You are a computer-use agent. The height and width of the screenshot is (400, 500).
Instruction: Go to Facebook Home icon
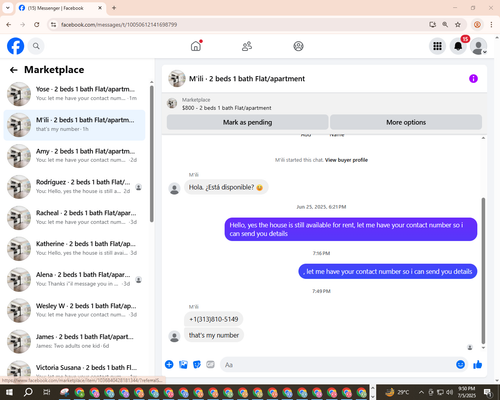[x=196, y=46]
